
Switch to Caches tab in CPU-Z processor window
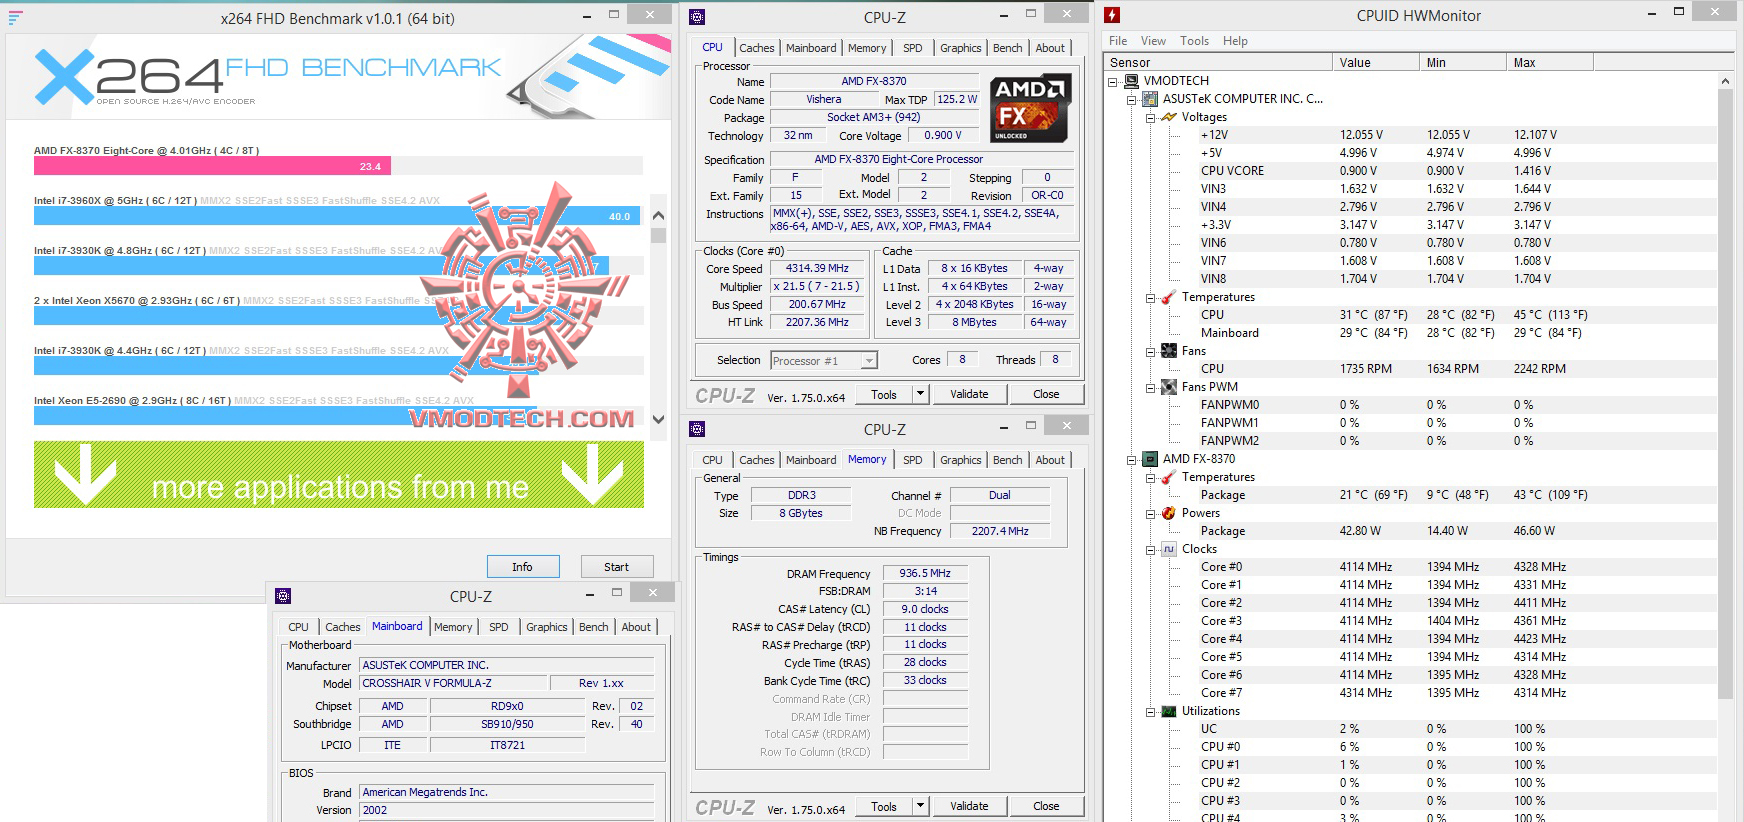tap(756, 48)
